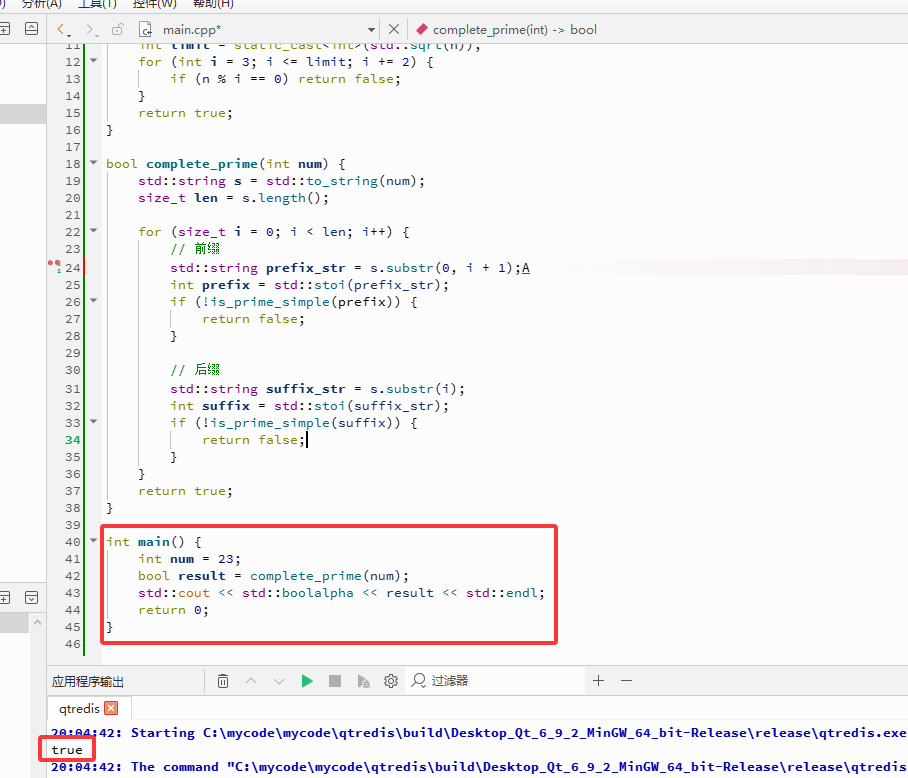Click the "Starting C:\mycode..." output line
Image resolution: width=908 pixels, height=778 pixels.
(478, 733)
